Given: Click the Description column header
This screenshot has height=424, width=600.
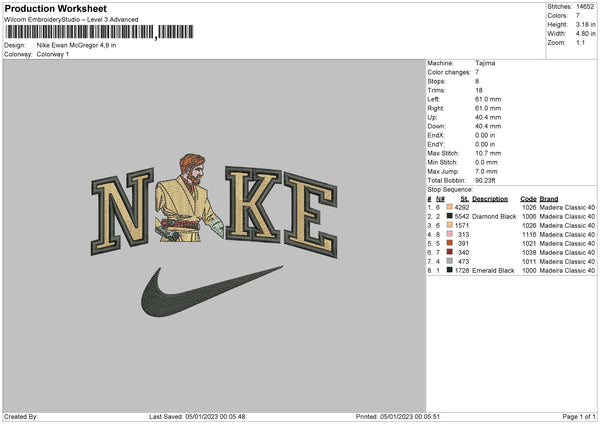Looking at the screenshot, I should coord(490,199).
